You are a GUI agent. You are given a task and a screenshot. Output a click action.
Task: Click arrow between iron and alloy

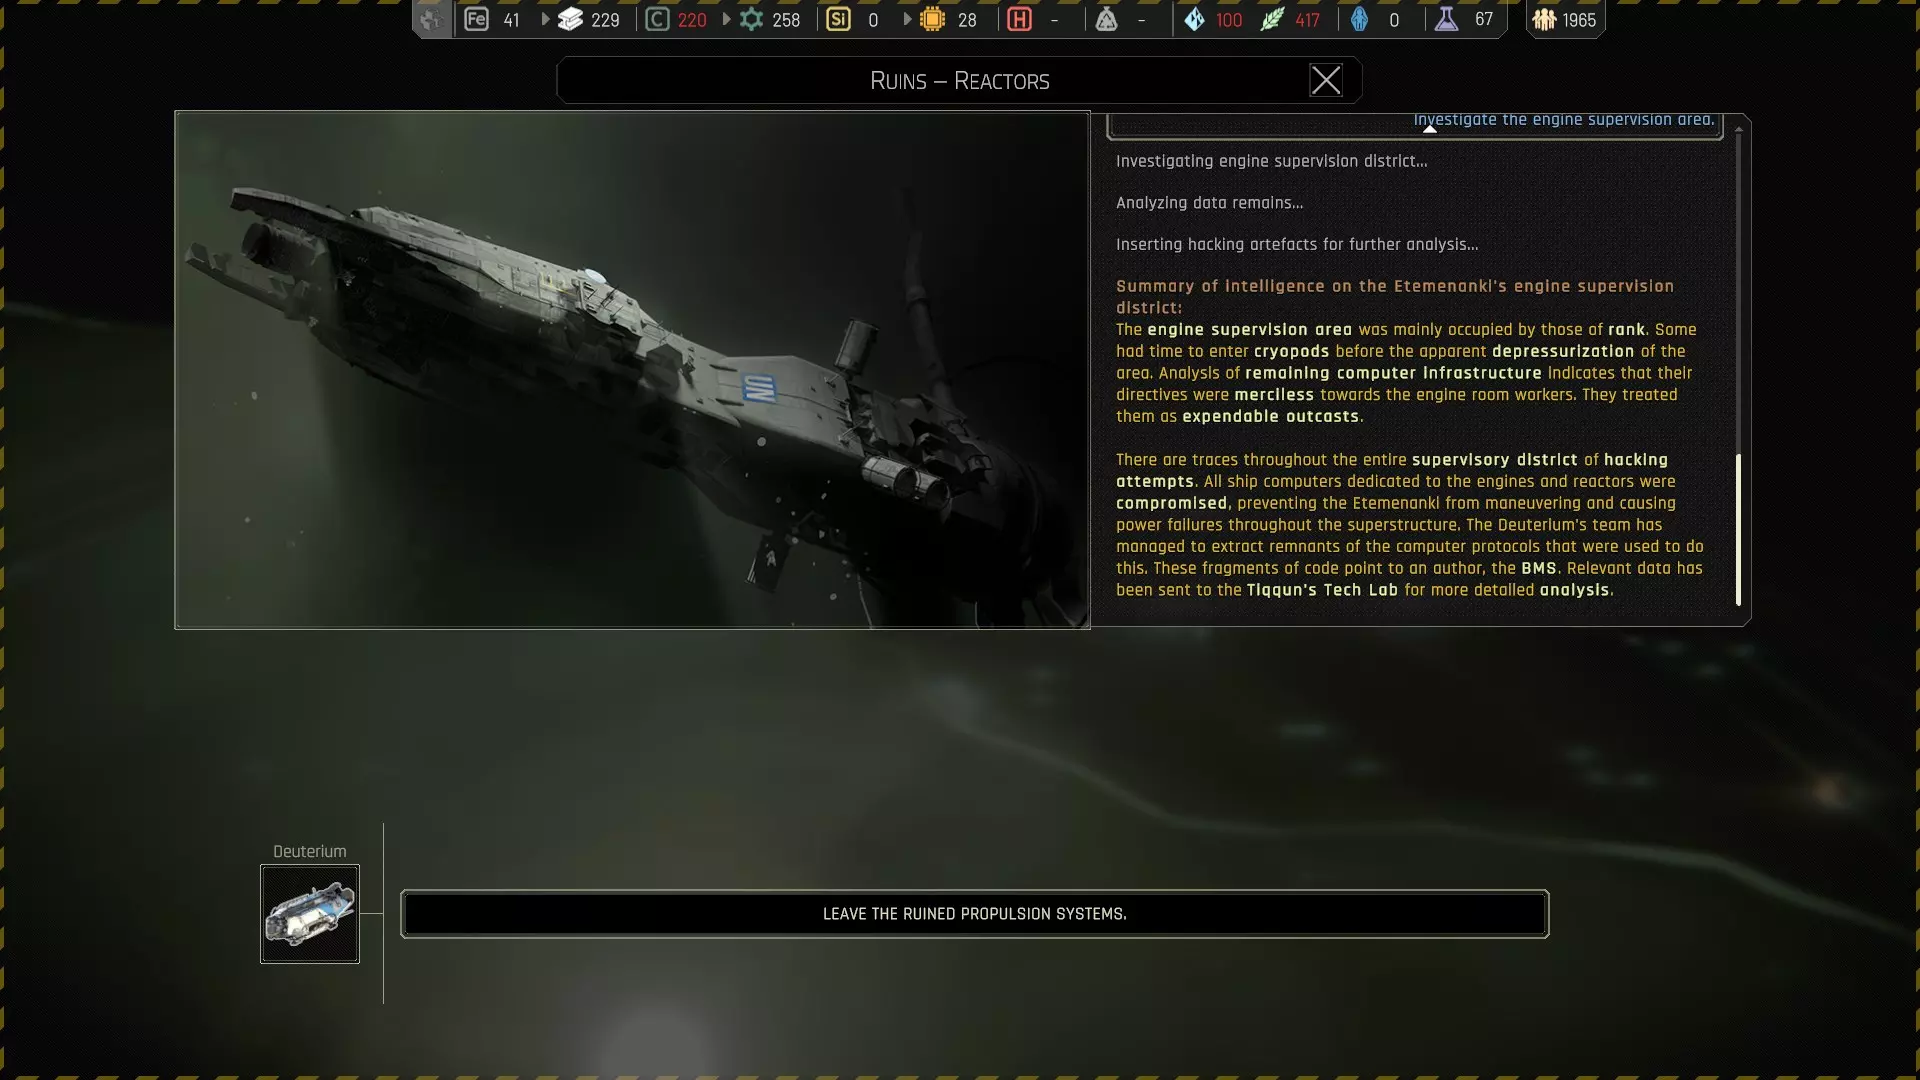(x=545, y=19)
